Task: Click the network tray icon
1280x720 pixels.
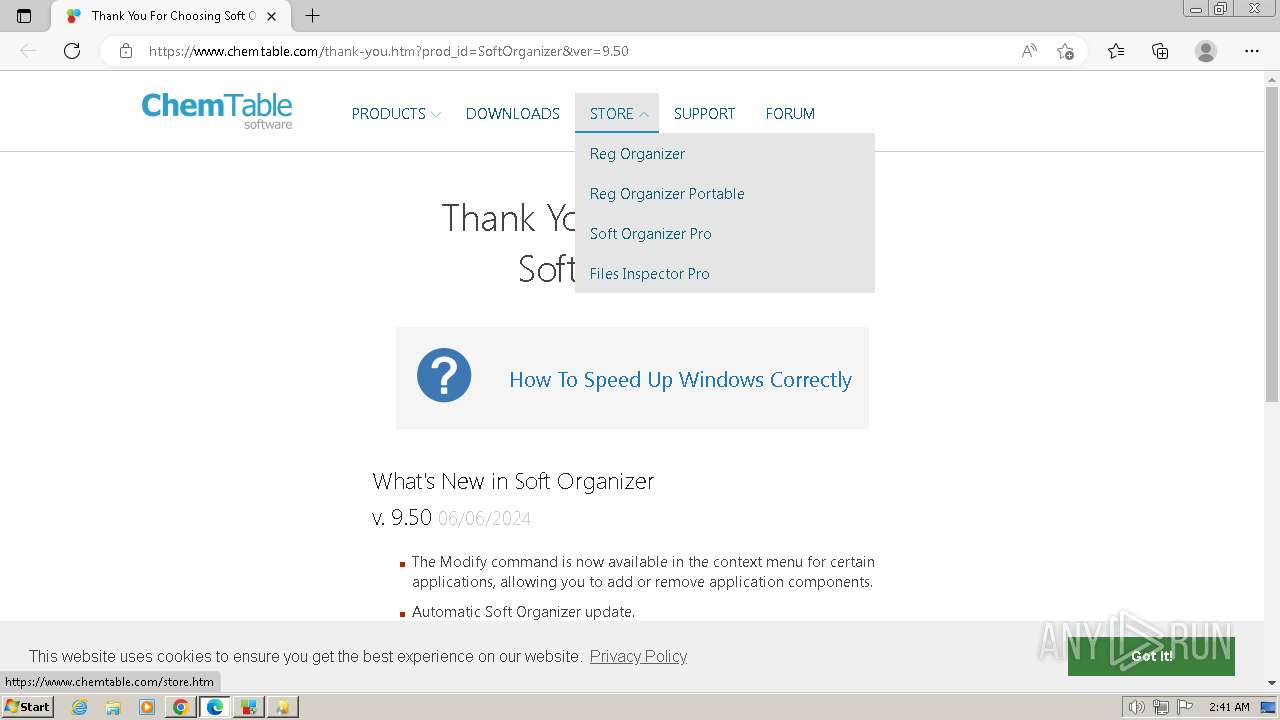Action: [1161, 707]
